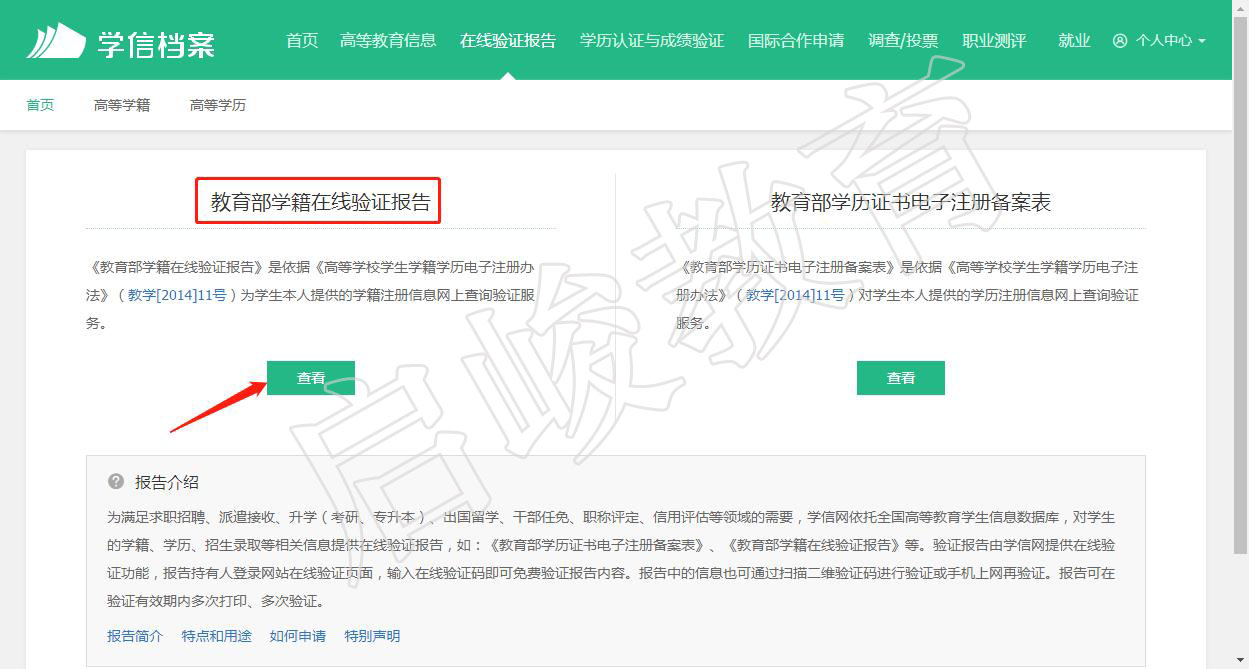1249x669 pixels.
Task: Click the scrollbar up arrow
Action: click(x=1240, y=6)
